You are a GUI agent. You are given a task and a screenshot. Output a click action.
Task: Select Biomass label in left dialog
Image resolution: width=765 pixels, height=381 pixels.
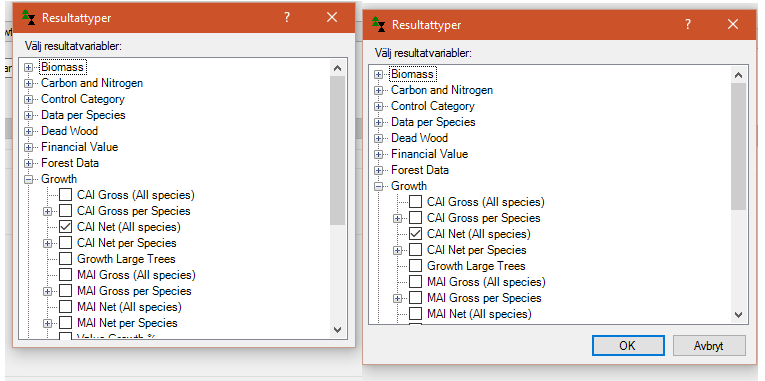(x=62, y=67)
